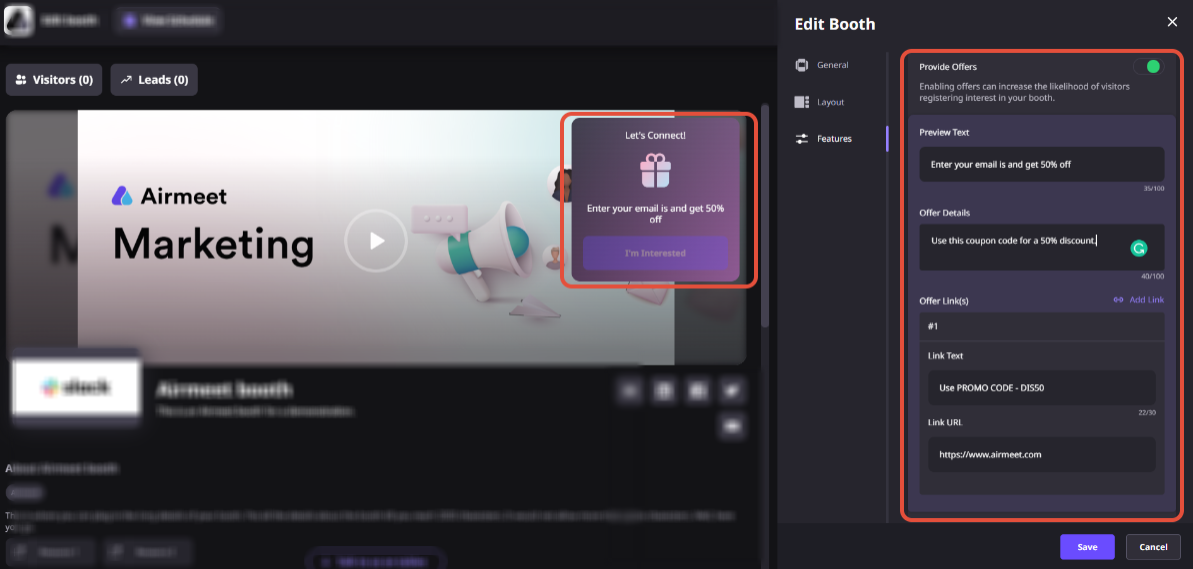Open the Leads (0) list
Image resolution: width=1193 pixels, height=569 pixels.
click(154, 80)
